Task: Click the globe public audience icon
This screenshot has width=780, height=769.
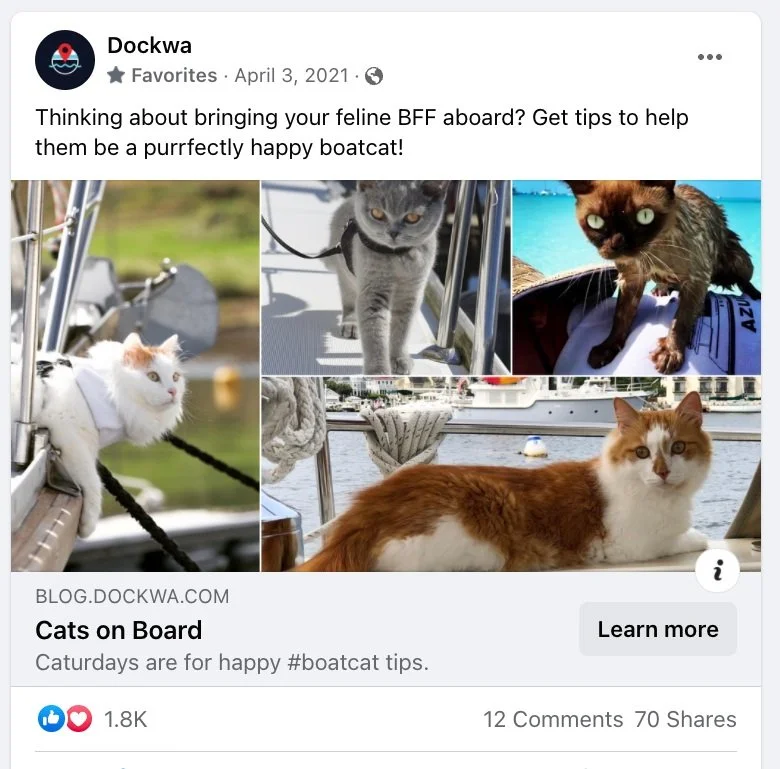Action: (x=374, y=76)
